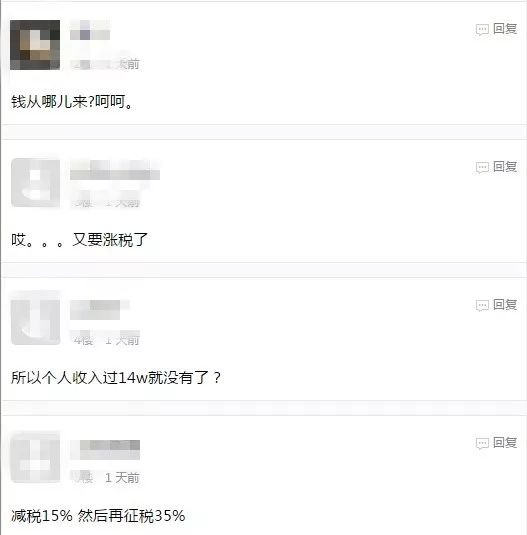This screenshot has height=535, width=527.
Task: Click the blurred username above "所以个人收入过14w"
Action: point(100,310)
